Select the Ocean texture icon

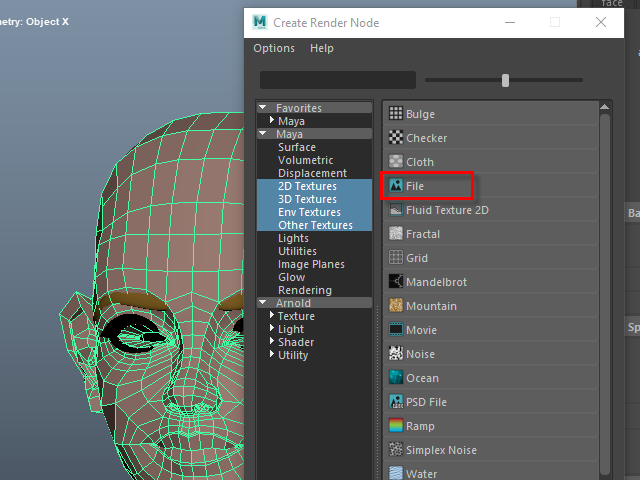396,378
